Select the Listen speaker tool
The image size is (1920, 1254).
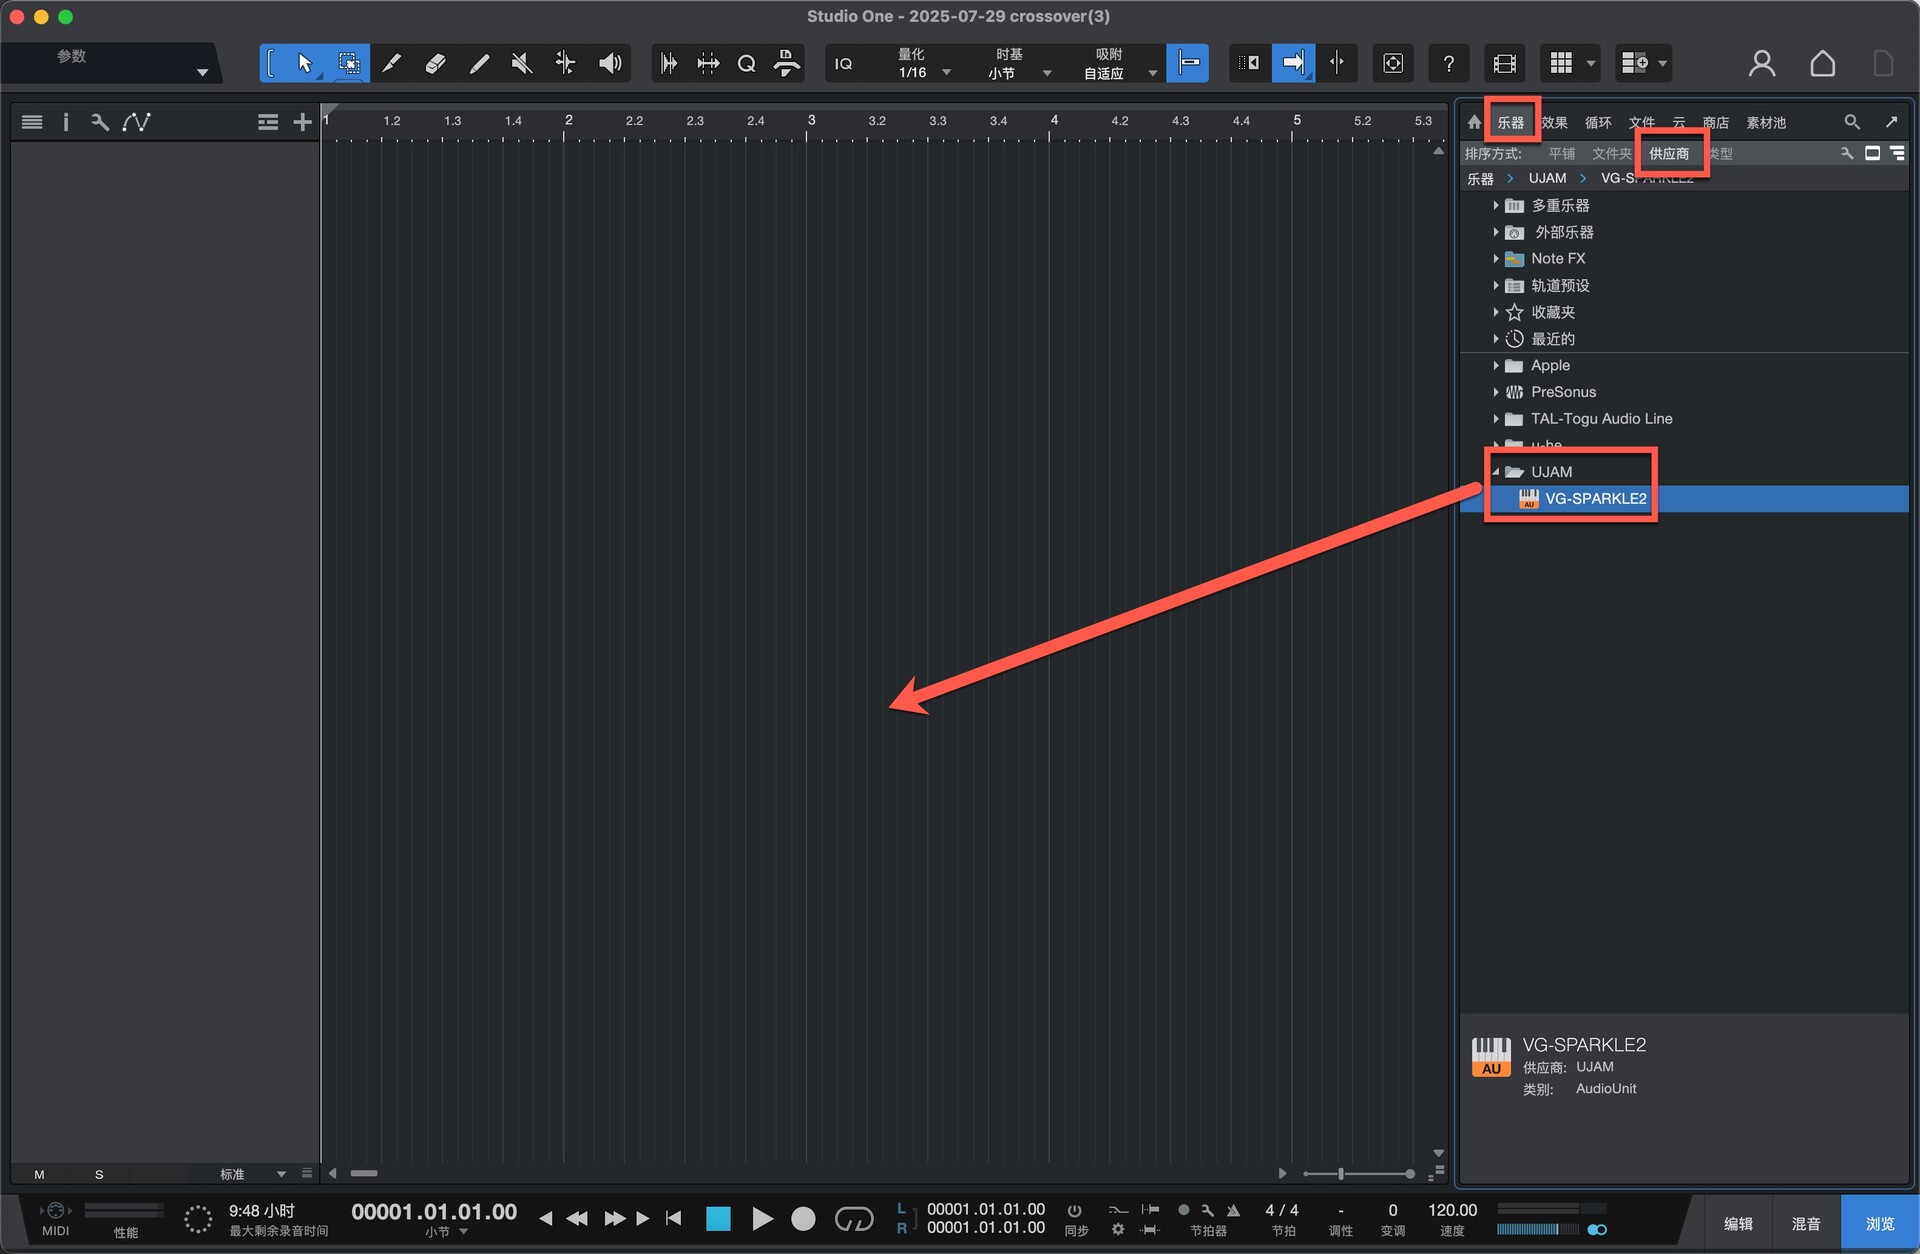coord(610,64)
